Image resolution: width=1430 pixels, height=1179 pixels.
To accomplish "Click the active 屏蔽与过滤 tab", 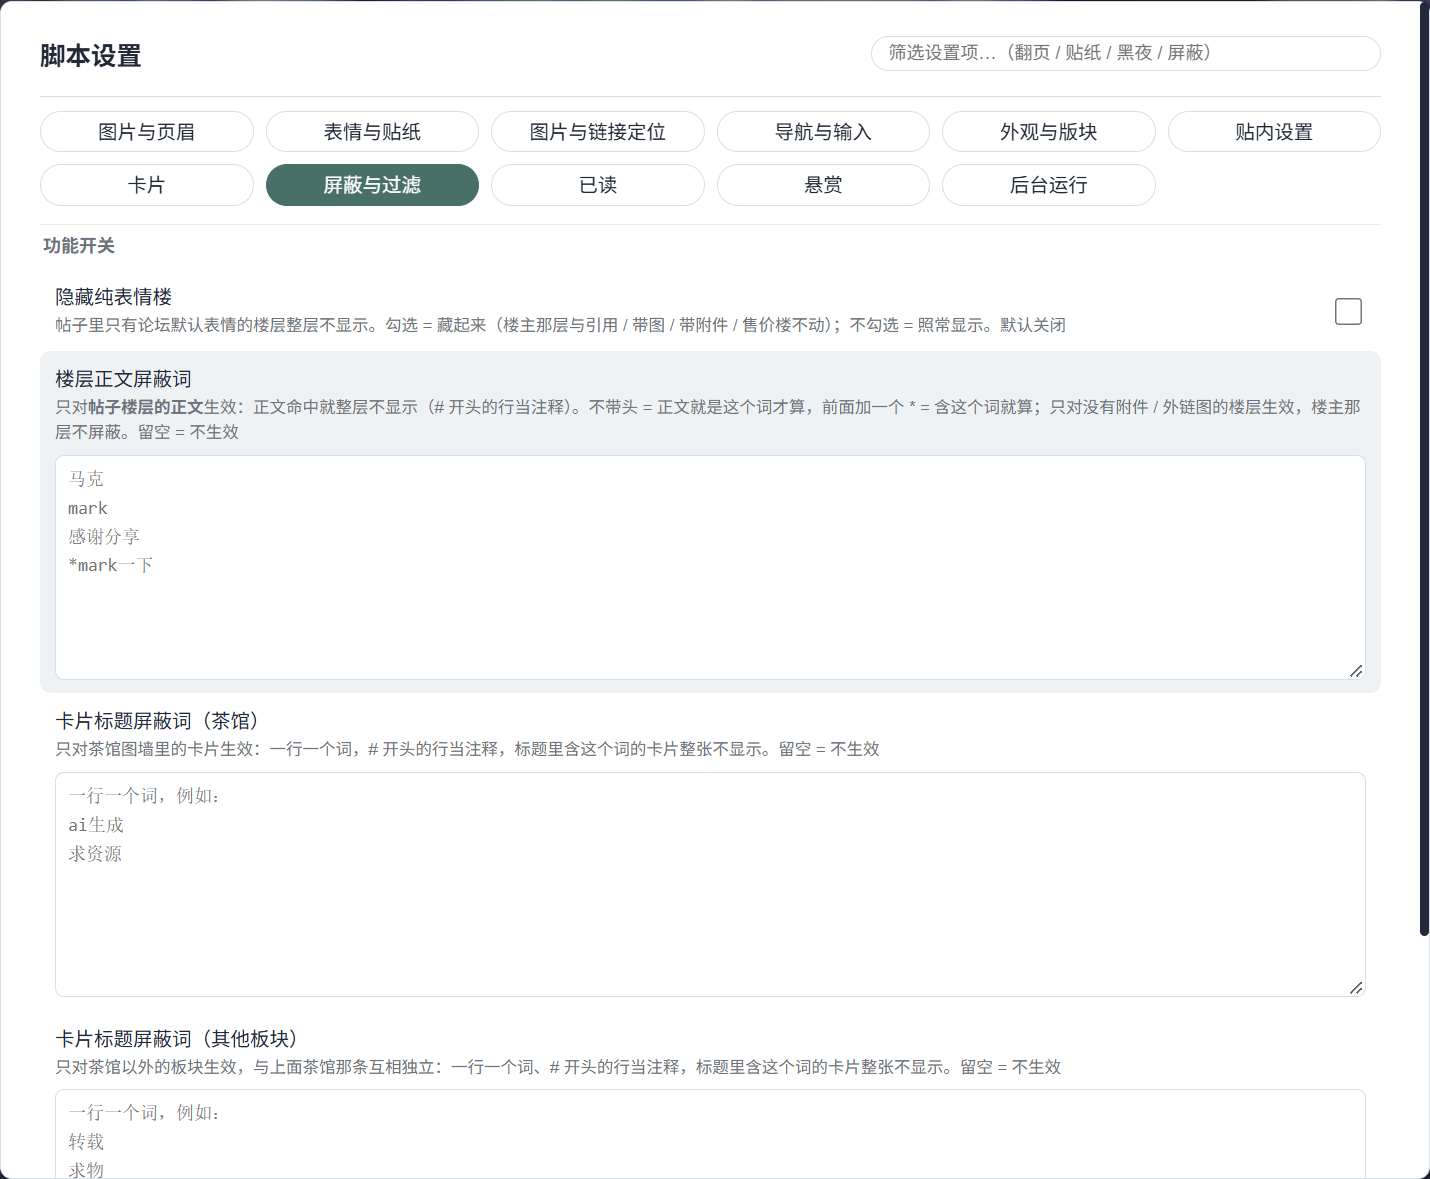I will pos(372,185).
